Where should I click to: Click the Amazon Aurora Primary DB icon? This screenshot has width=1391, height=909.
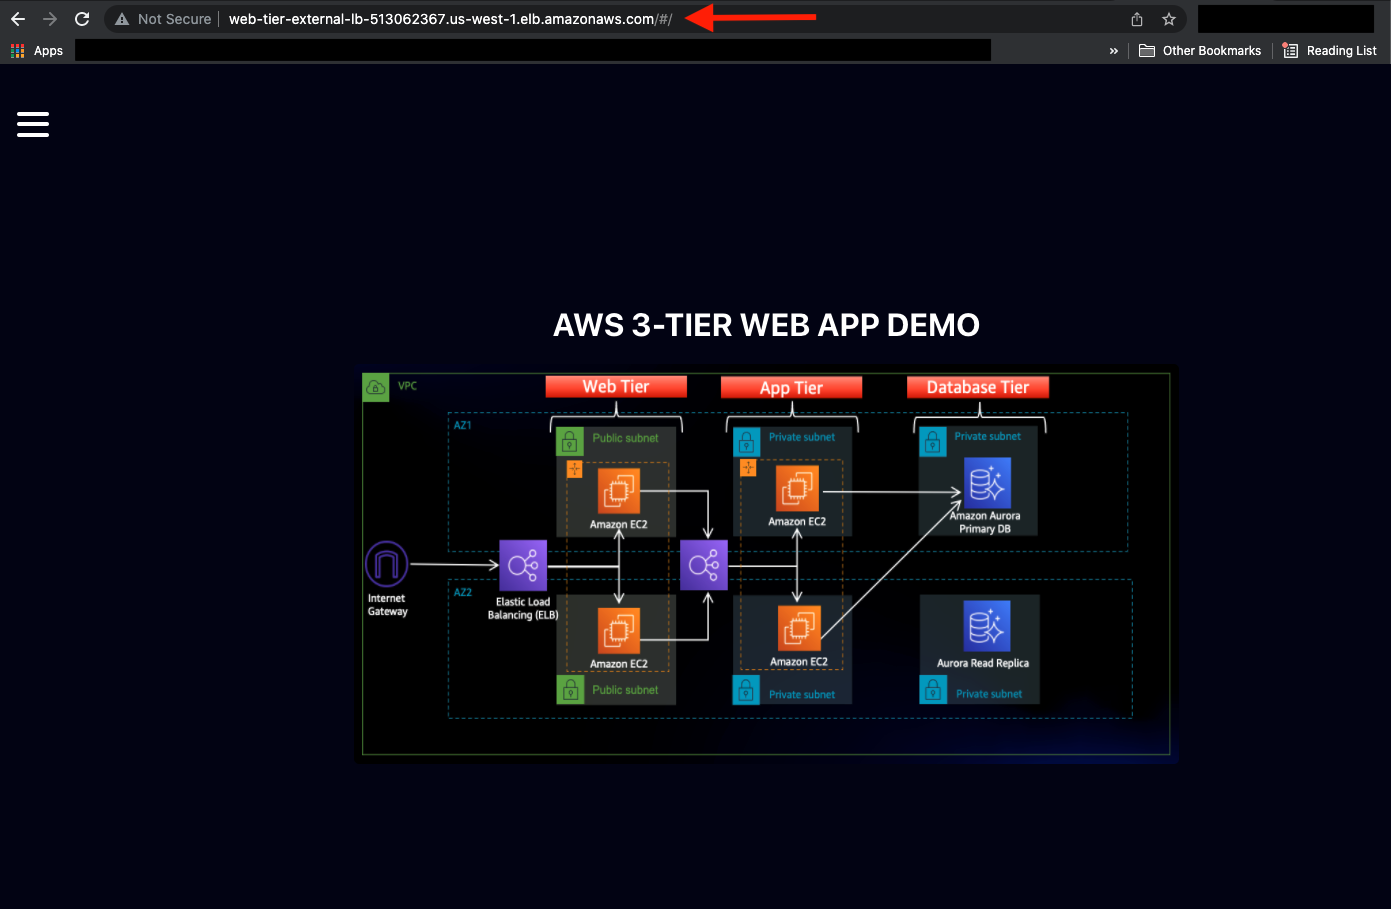987,482
